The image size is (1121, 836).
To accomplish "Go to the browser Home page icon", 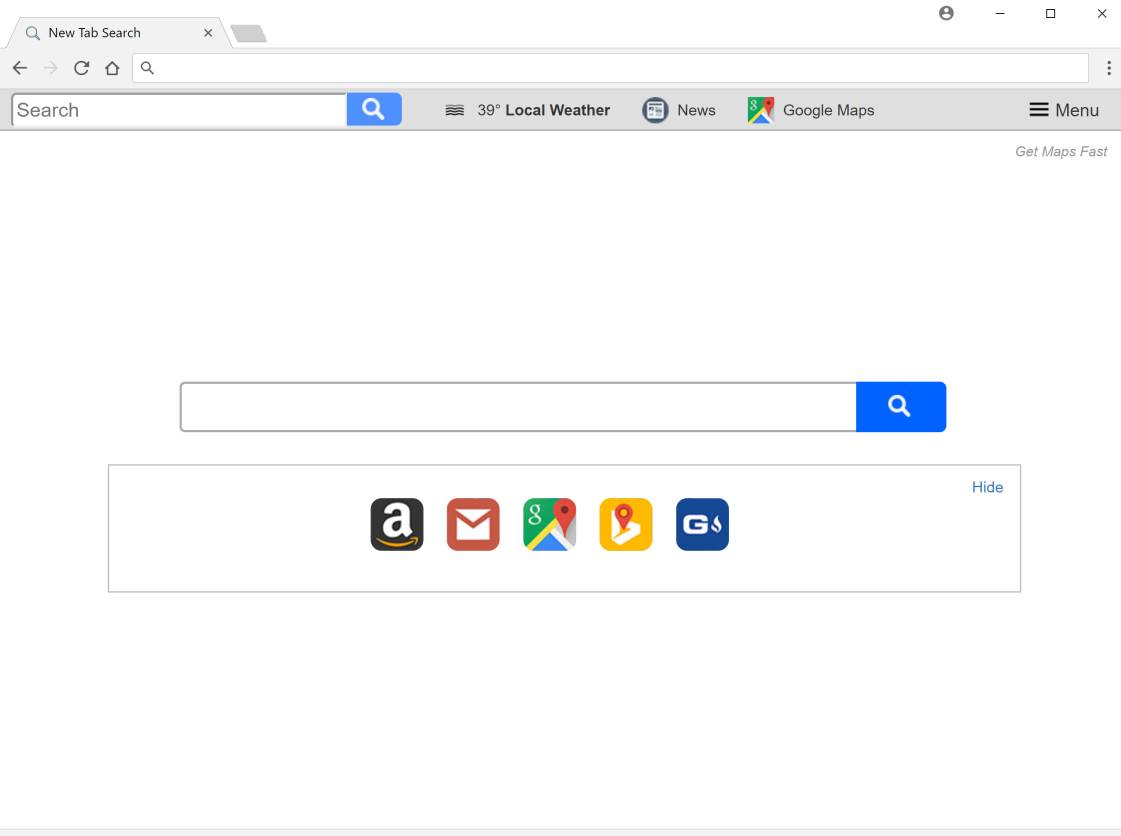I will [x=112, y=68].
